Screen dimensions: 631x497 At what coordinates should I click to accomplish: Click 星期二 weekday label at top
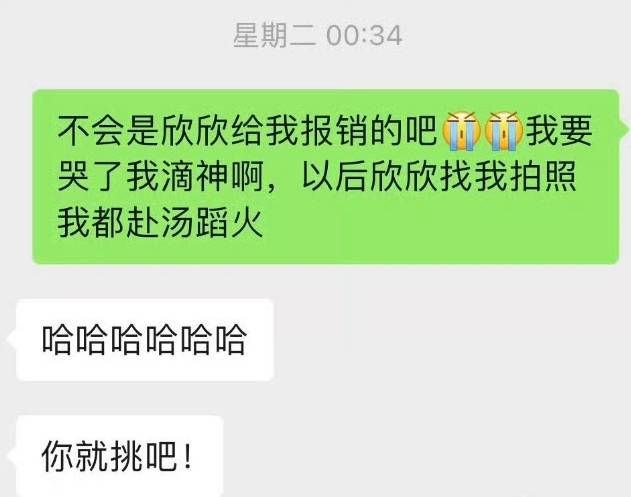coord(274,35)
